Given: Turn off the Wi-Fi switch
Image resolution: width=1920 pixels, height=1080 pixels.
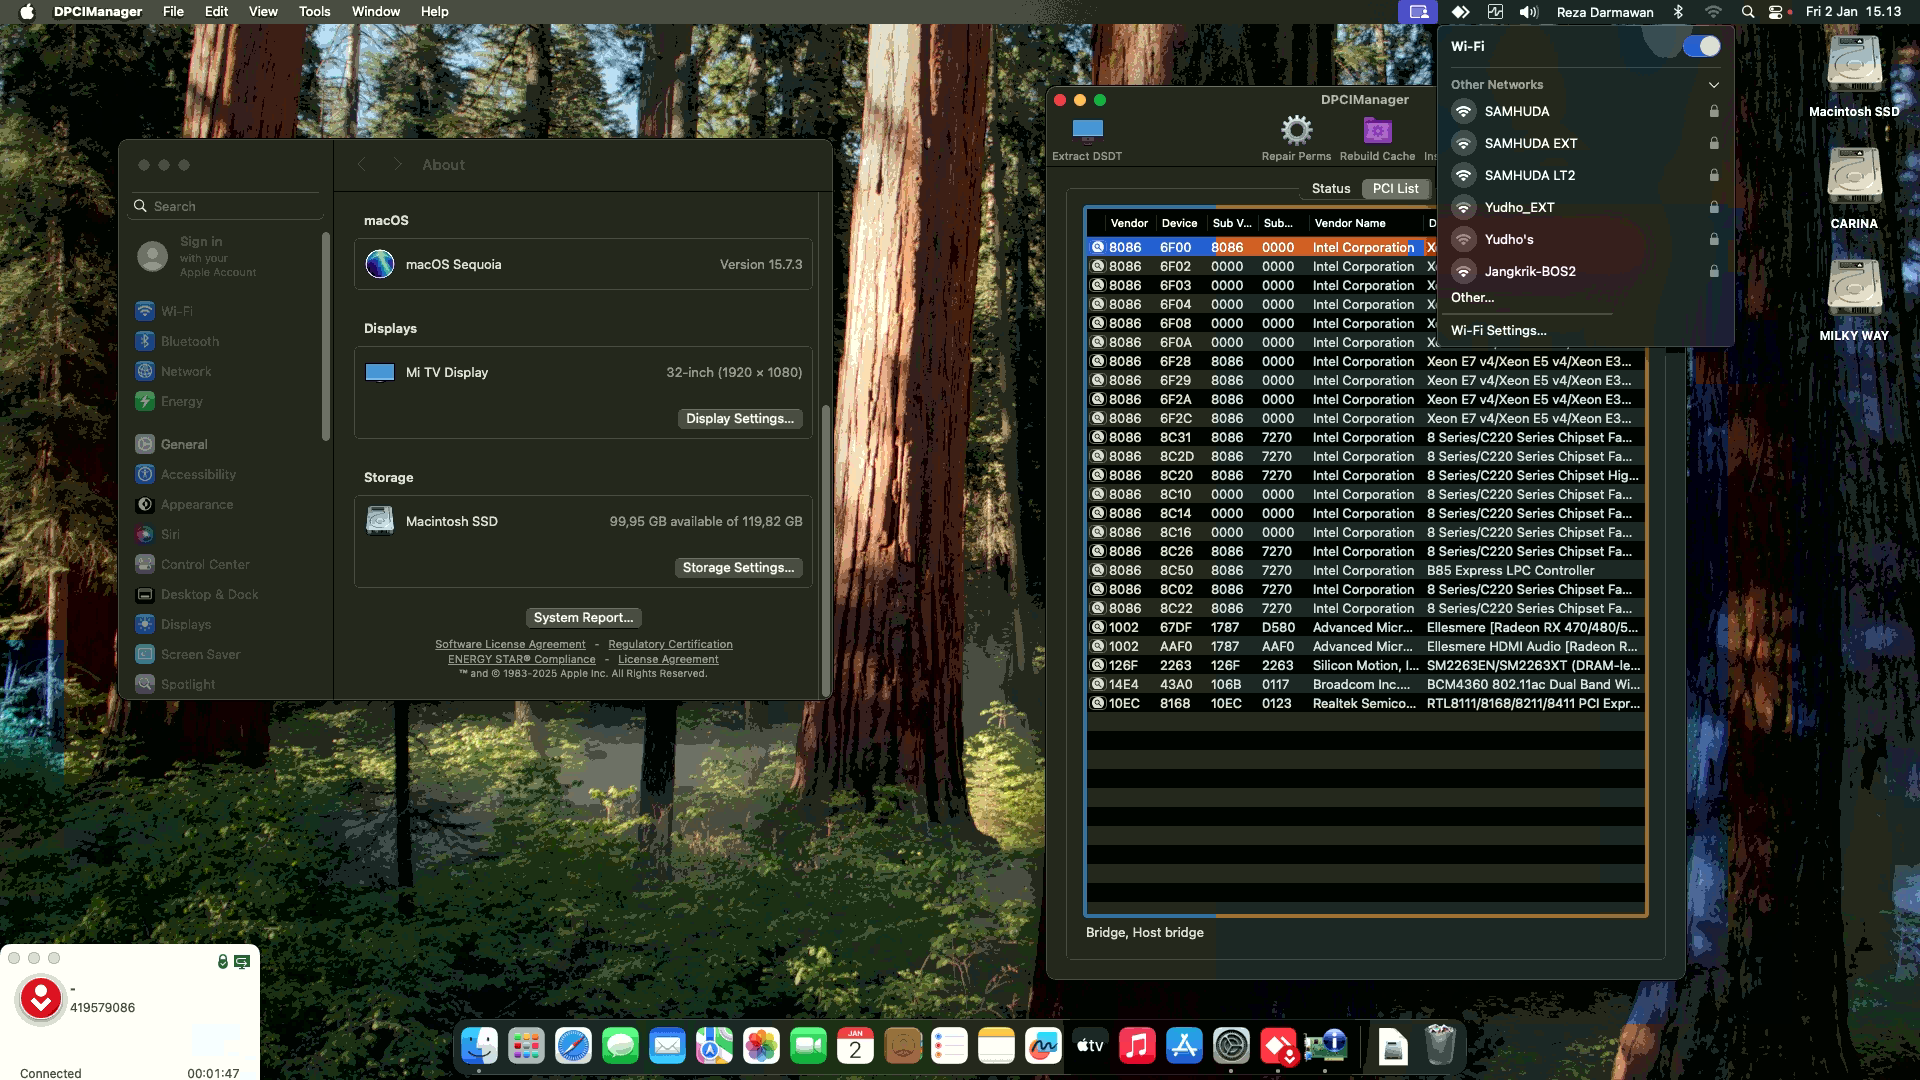Looking at the screenshot, I should (x=1701, y=46).
